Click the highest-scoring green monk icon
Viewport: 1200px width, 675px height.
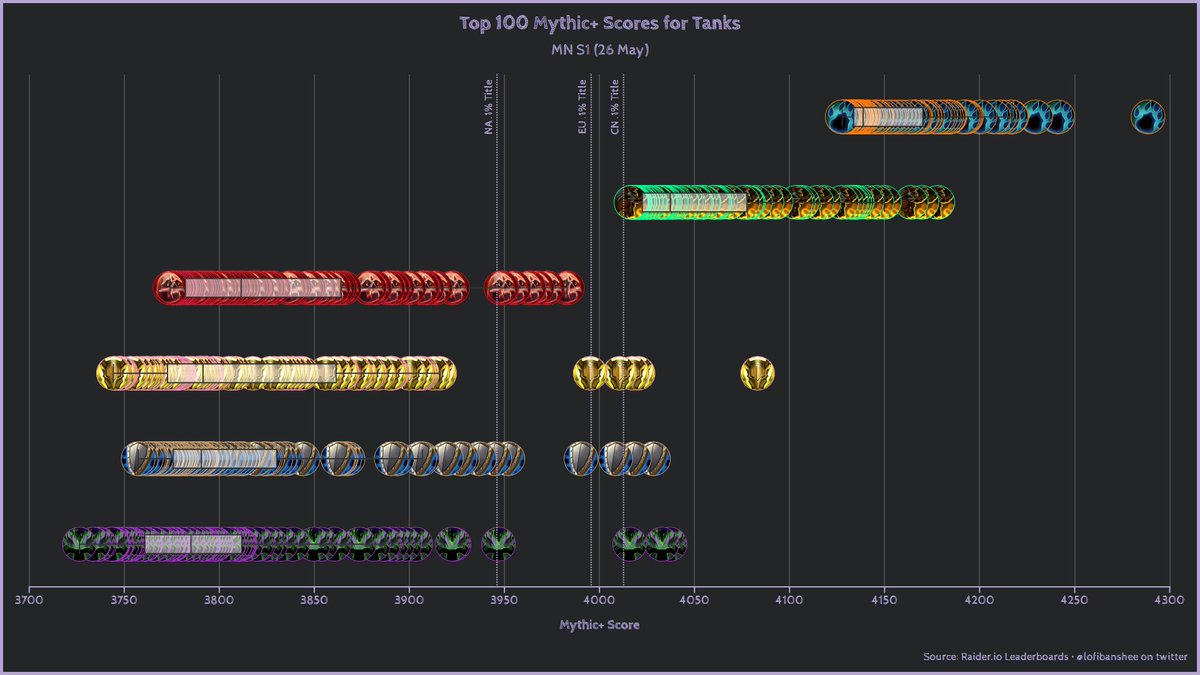937,202
